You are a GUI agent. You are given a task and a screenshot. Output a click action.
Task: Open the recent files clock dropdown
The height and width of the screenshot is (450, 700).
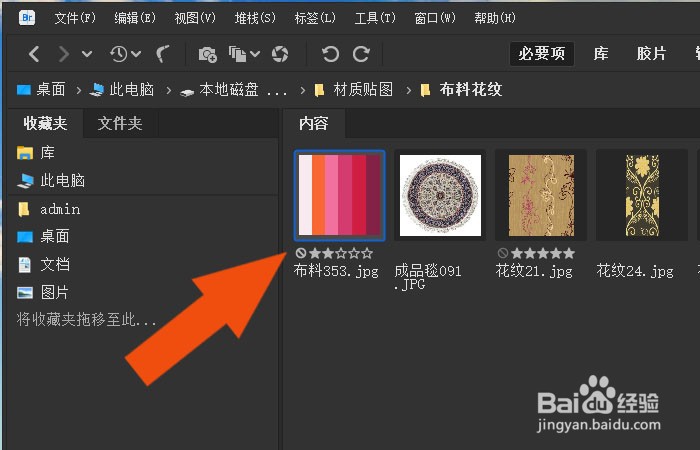tap(125, 54)
